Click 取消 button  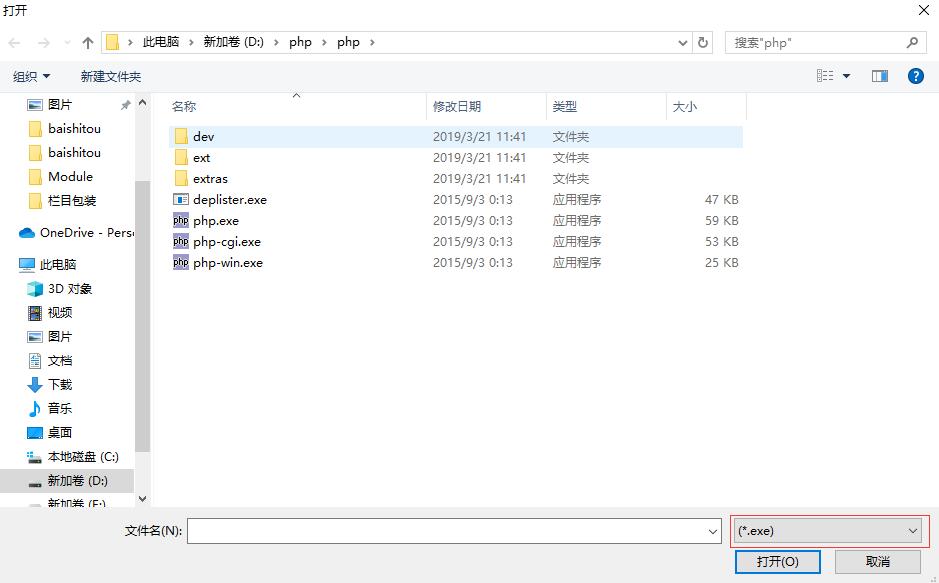pyautogui.click(x=878, y=561)
